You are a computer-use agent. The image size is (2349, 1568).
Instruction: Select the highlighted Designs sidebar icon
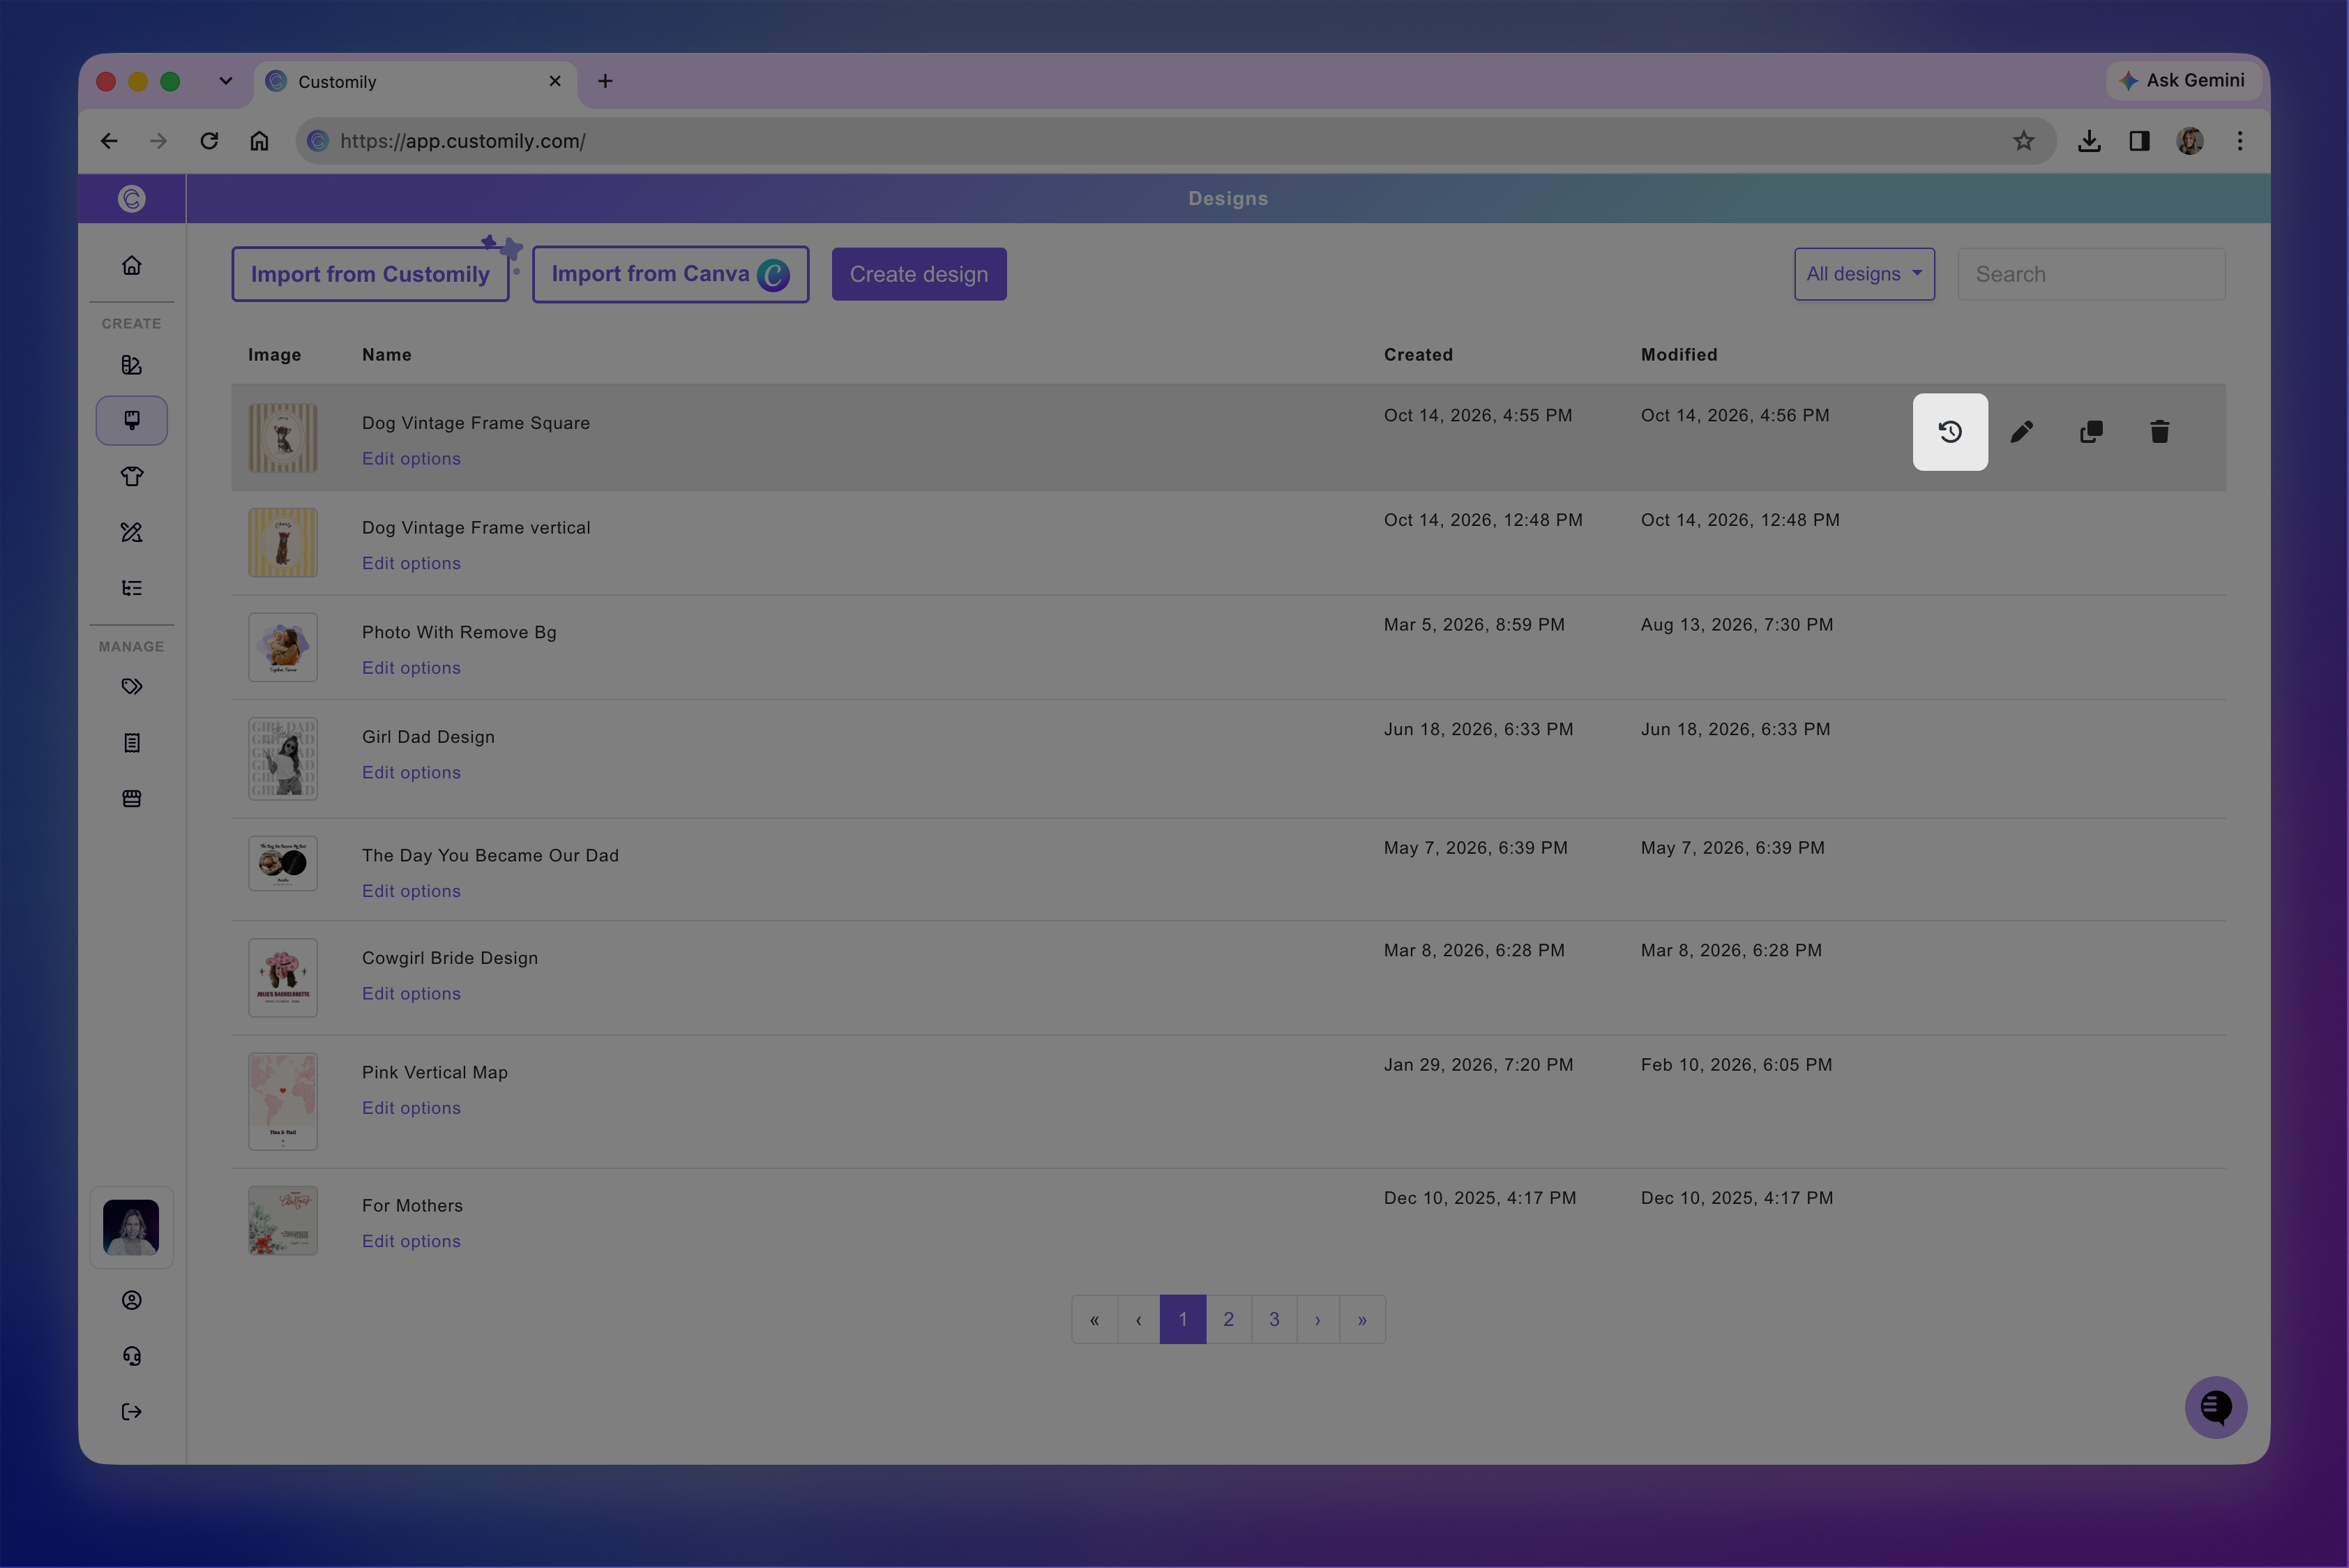tap(131, 421)
